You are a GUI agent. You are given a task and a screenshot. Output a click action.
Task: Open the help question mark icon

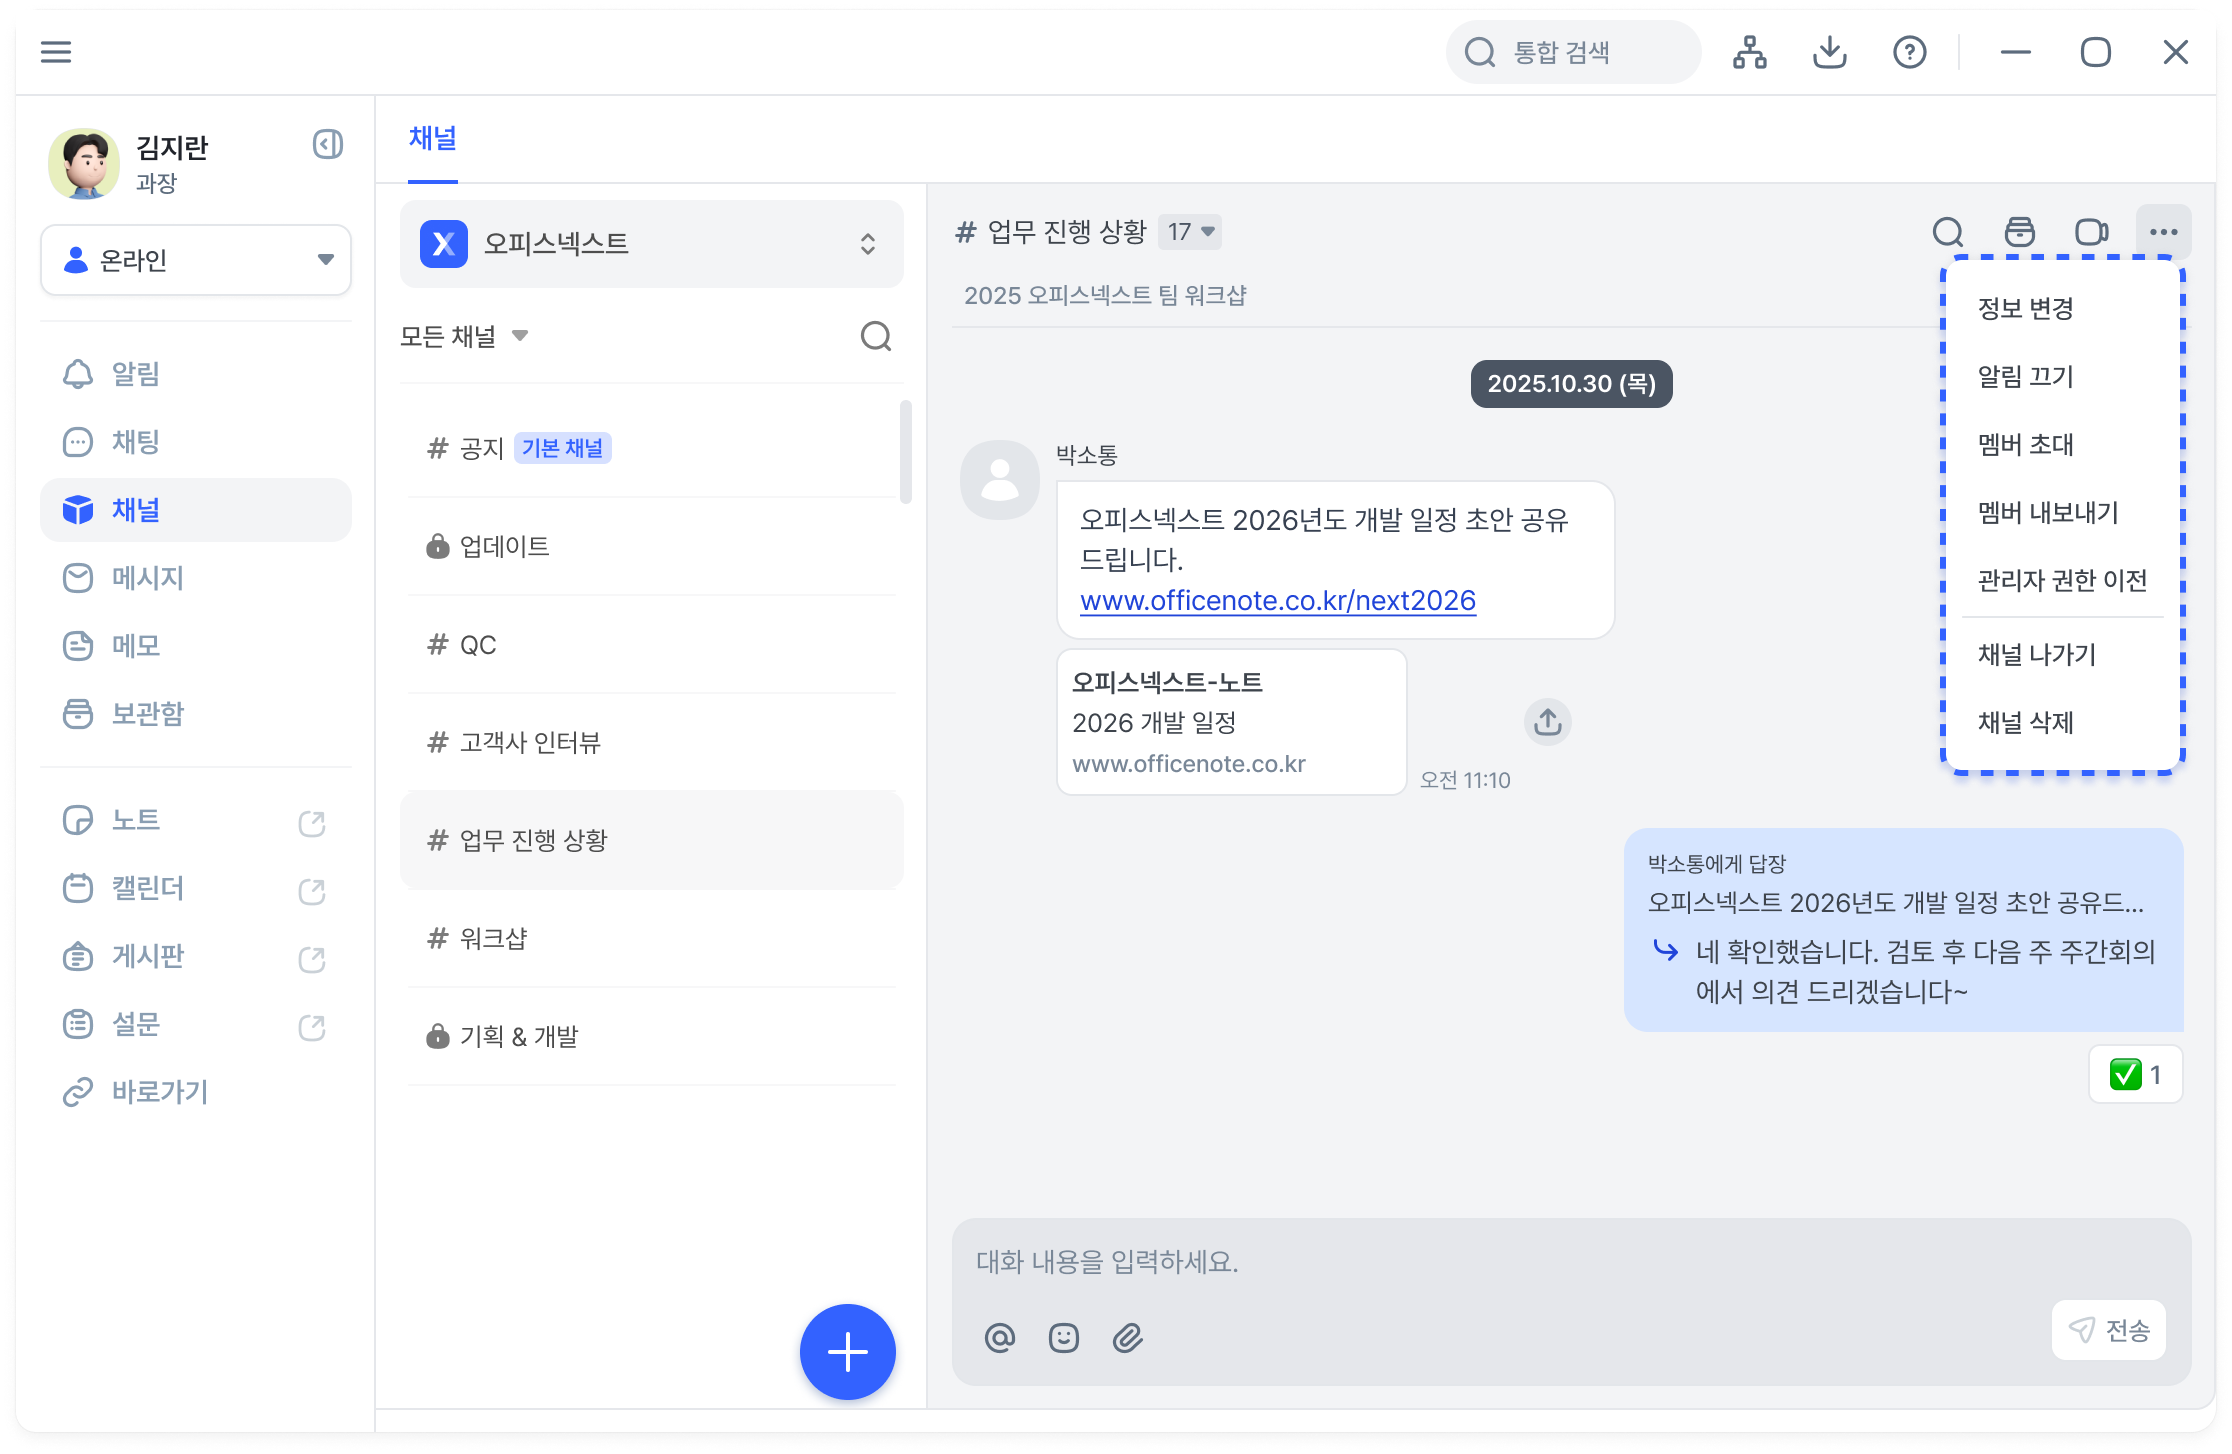1909,52
